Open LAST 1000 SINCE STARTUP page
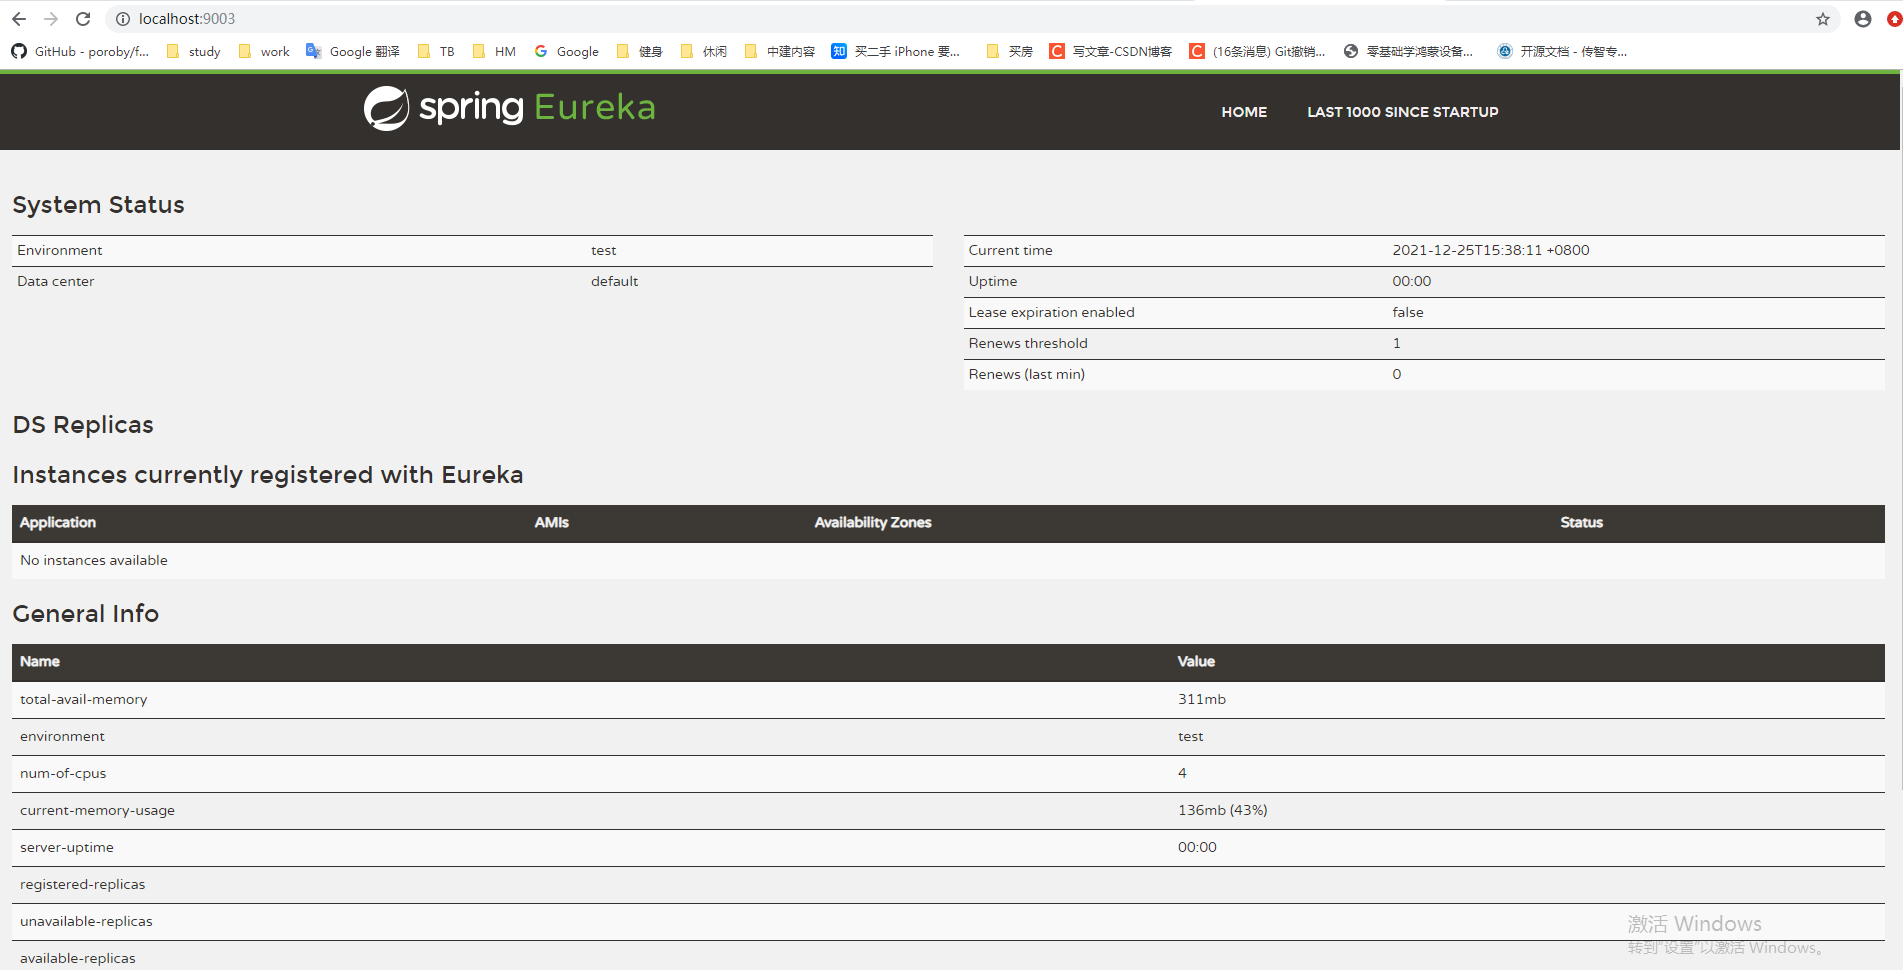Screen dimensions: 1903x970 tap(1402, 112)
